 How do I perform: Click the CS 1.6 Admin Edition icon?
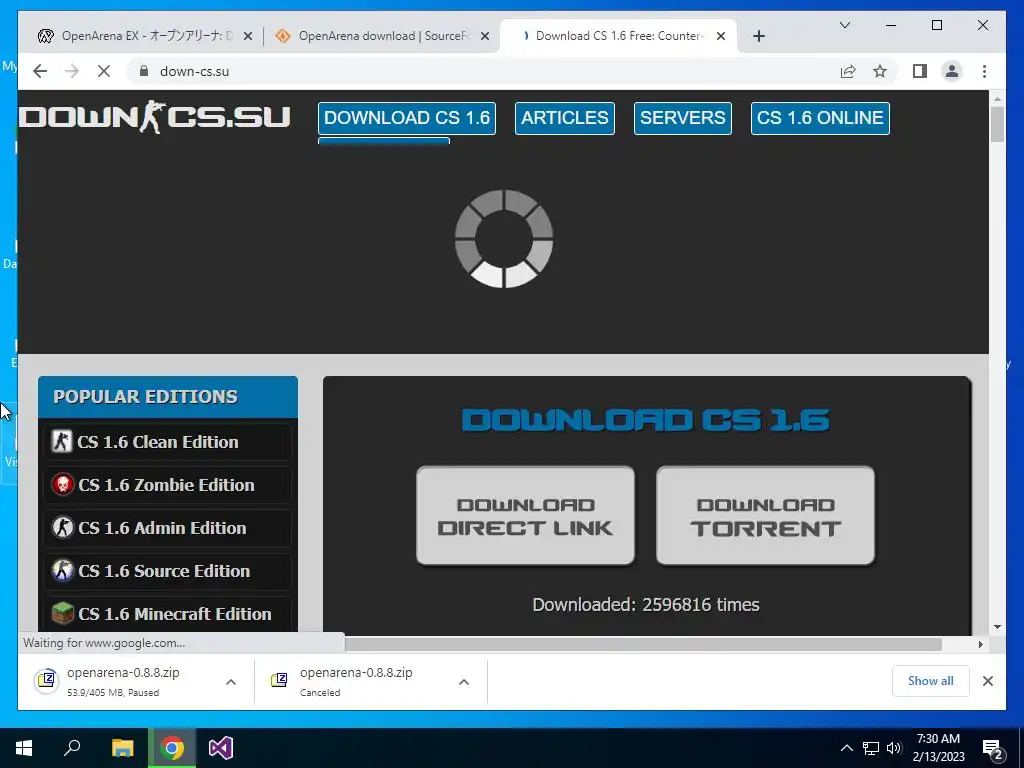(63, 527)
